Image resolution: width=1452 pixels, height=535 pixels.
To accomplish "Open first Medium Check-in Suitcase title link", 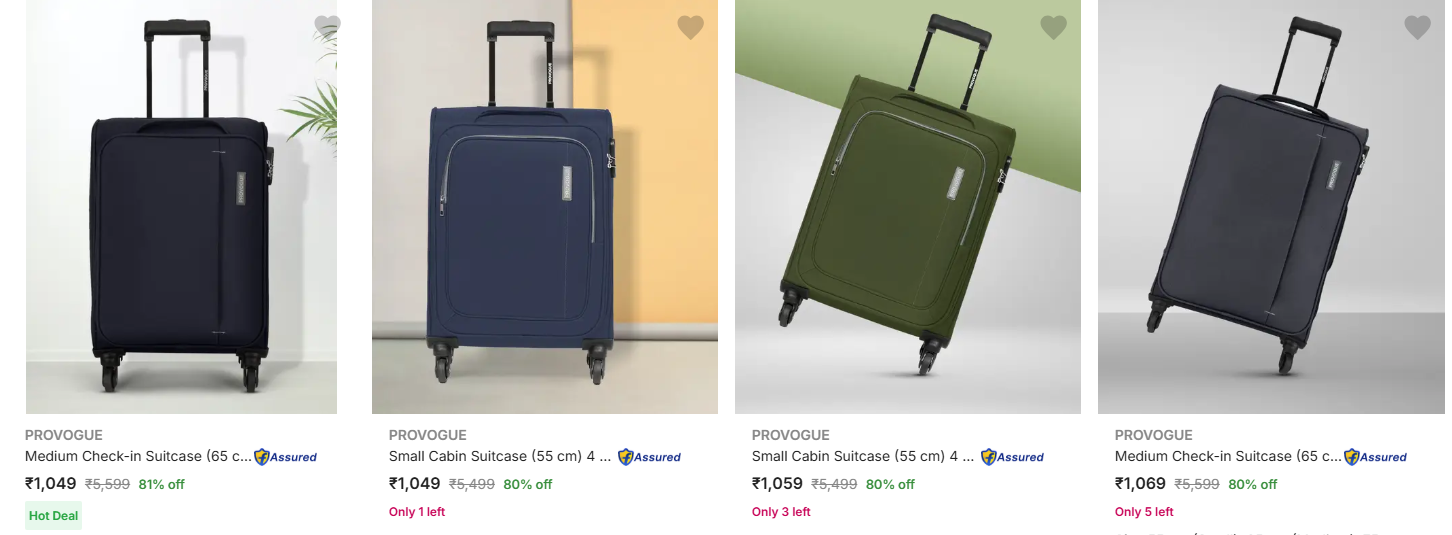I will (138, 456).
